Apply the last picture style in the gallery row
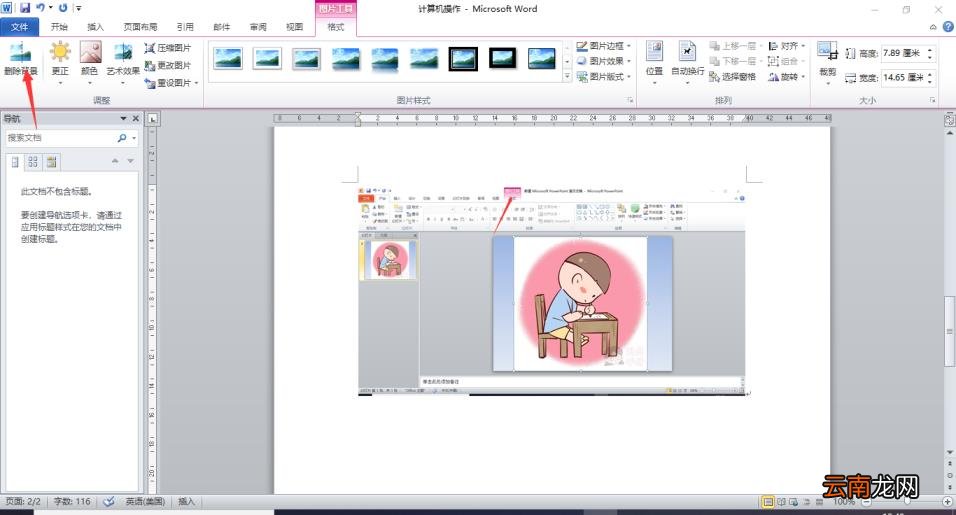 [x=541, y=59]
